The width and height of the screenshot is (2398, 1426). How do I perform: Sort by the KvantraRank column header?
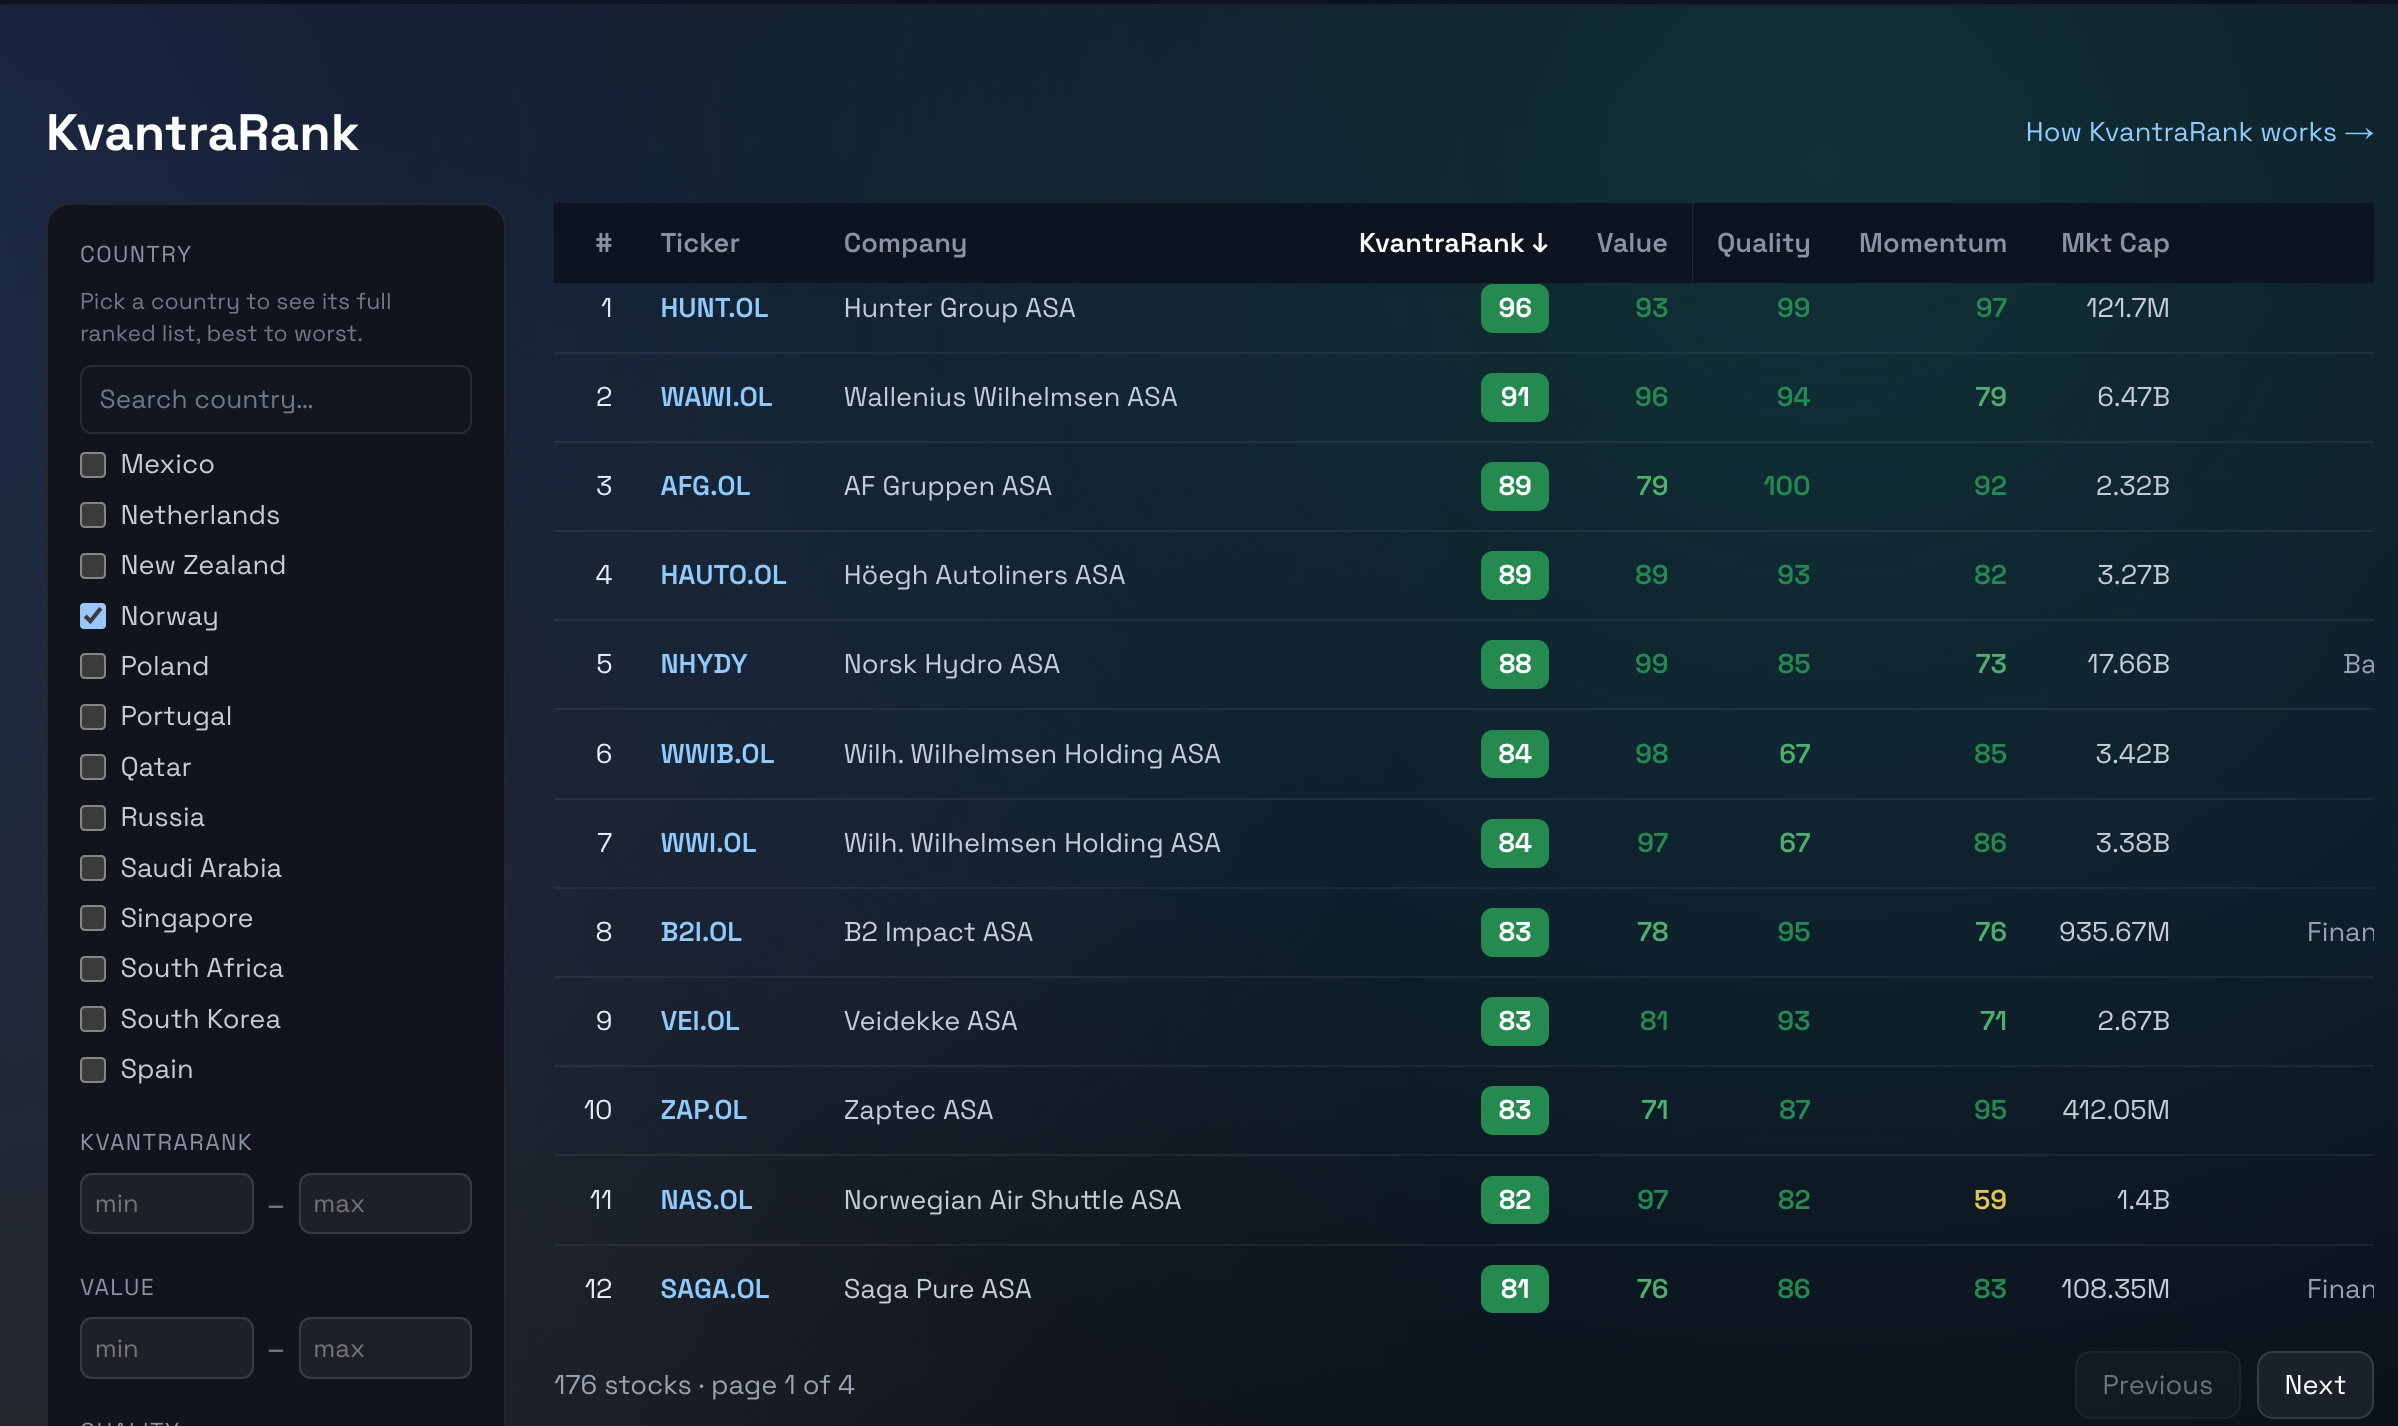click(1453, 243)
